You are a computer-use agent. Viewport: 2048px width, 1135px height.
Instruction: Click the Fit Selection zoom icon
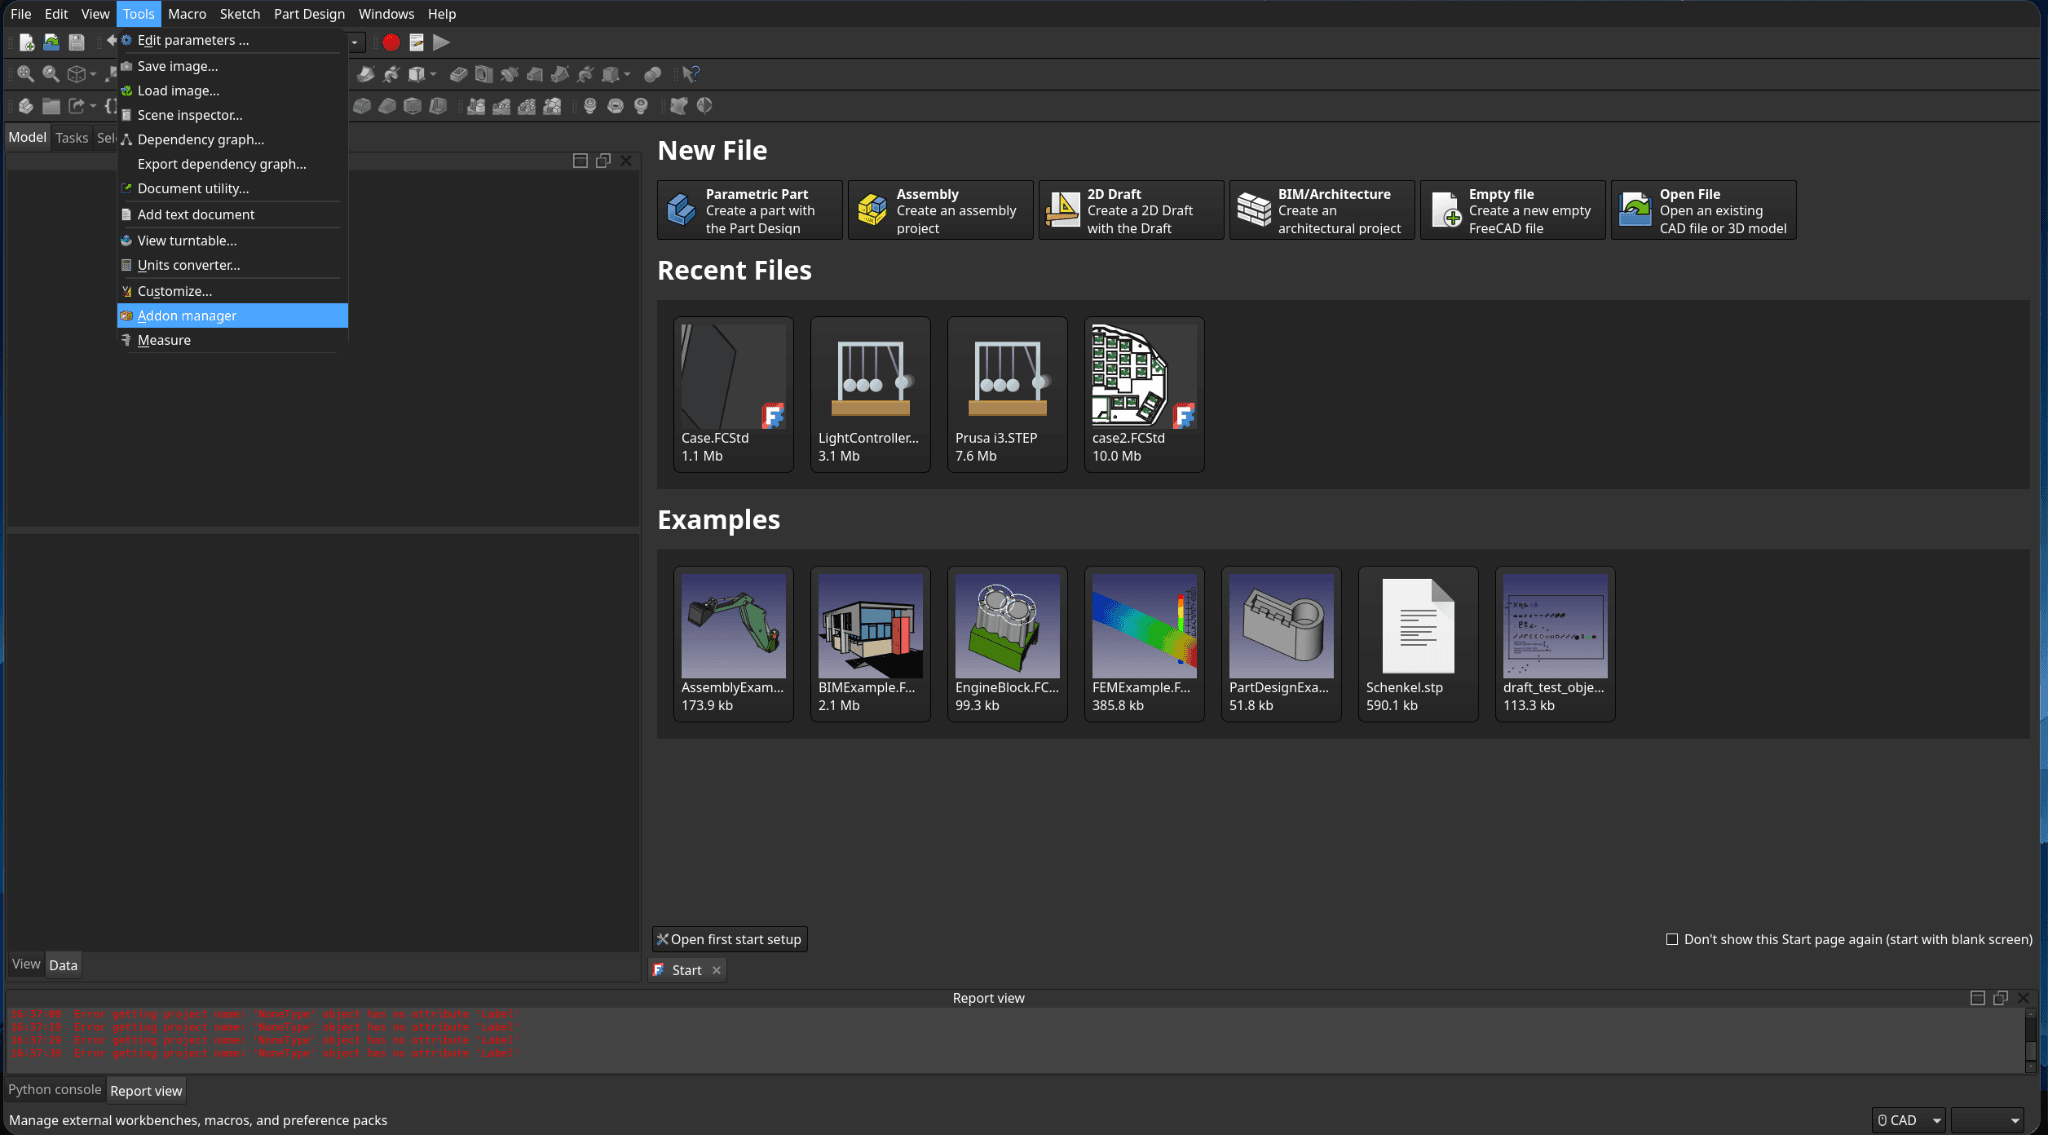[x=50, y=74]
